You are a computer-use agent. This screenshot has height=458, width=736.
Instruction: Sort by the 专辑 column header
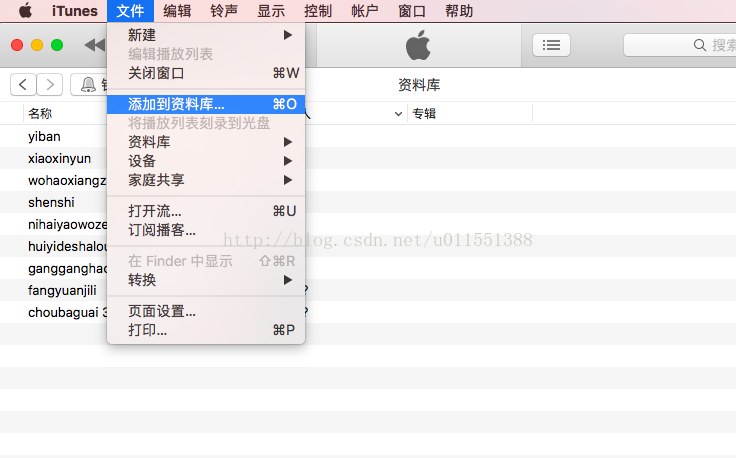(x=424, y=113)
